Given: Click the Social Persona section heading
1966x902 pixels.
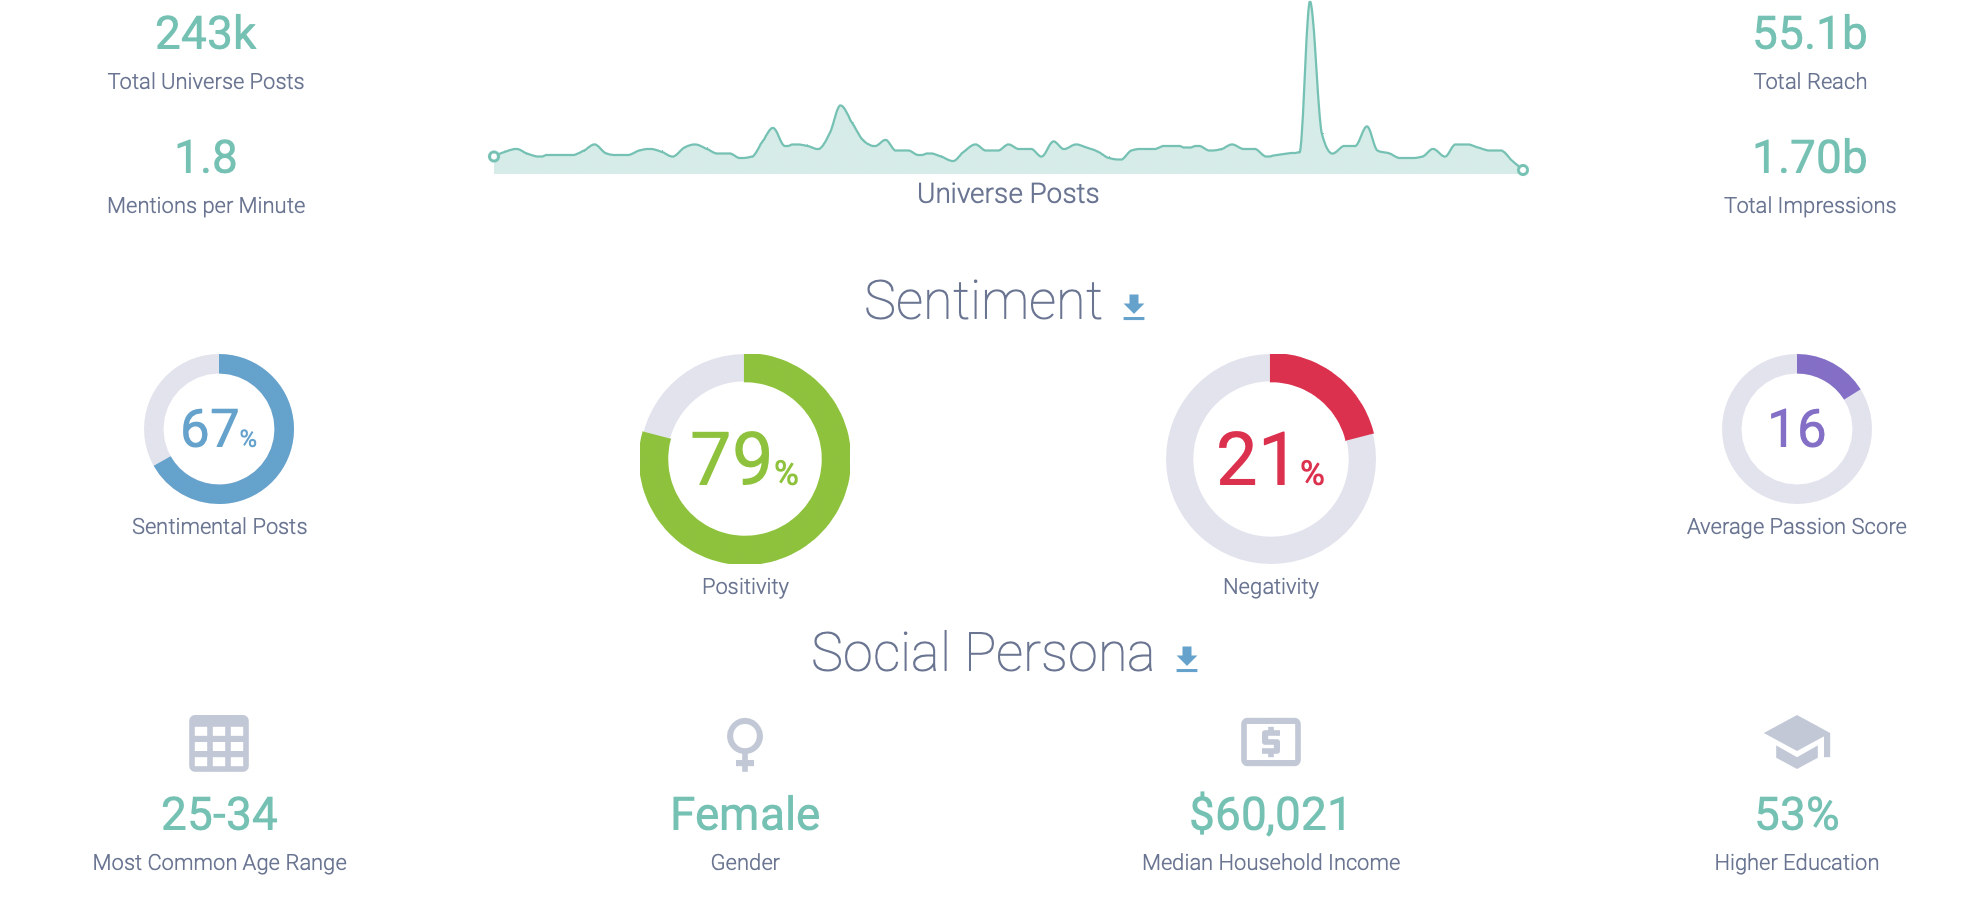Looking at the screenshot, I should [982, 653].
